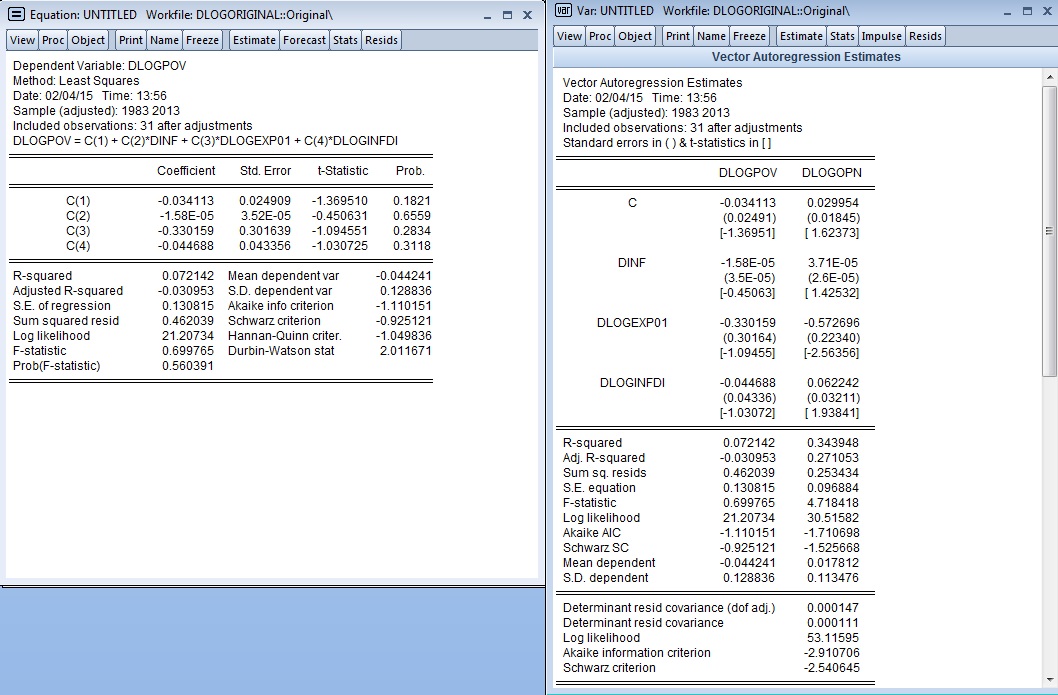The height and width of the screenshot is (695, 1058).
Task: Open Proc menu in Equation window
Action: pos(53,40)
